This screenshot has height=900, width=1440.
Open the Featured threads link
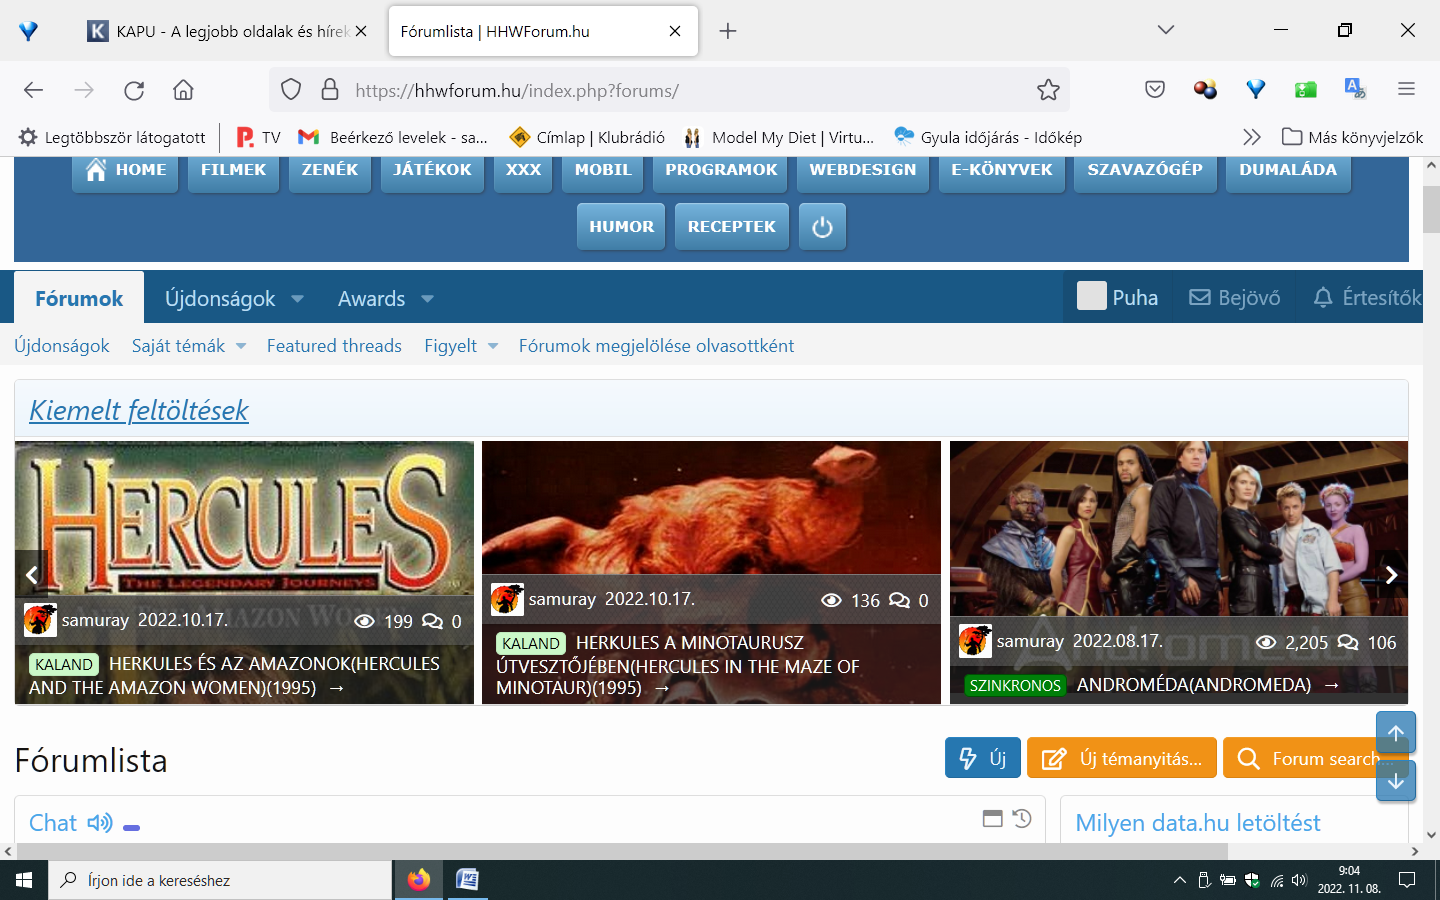(x=334, y=346)
